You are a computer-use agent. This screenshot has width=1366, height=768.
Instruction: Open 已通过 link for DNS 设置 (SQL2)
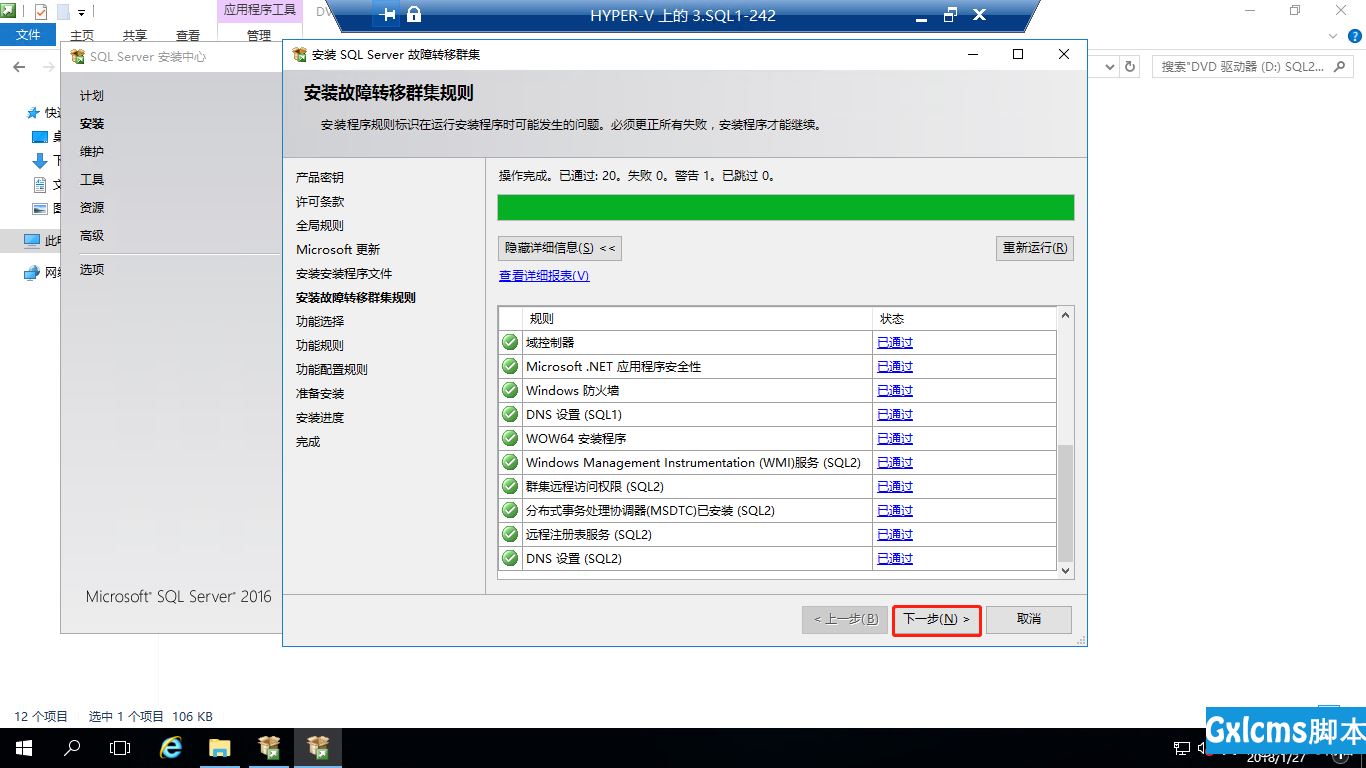[895, 558]
